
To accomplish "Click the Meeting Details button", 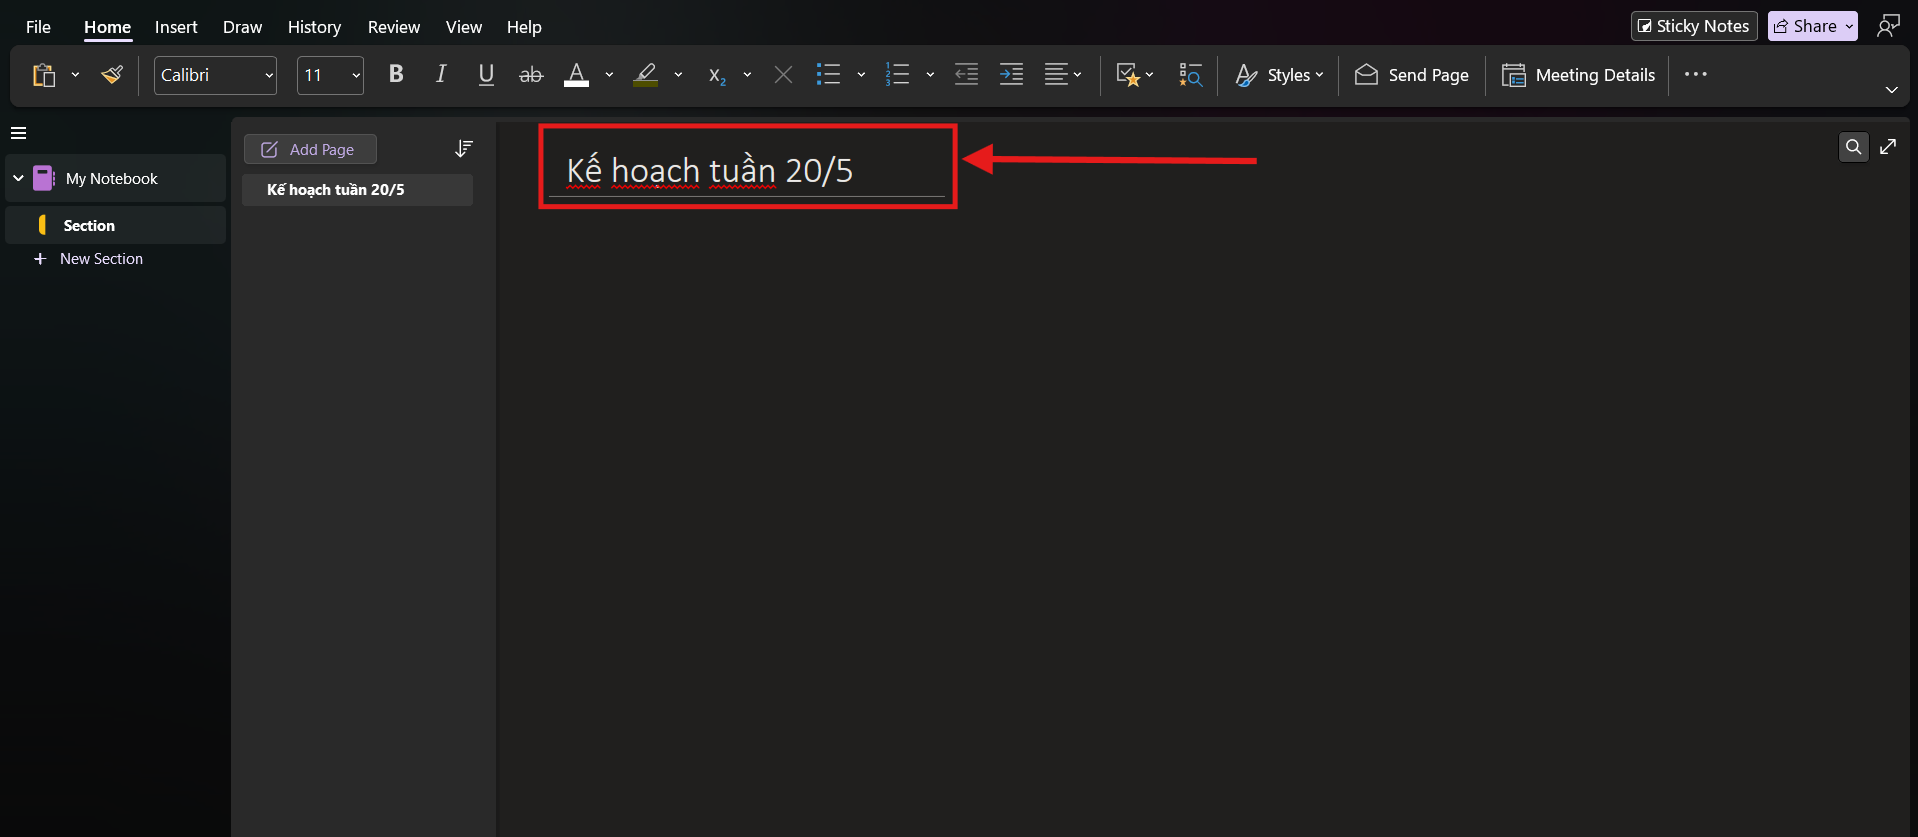I will pos(1578,75).
